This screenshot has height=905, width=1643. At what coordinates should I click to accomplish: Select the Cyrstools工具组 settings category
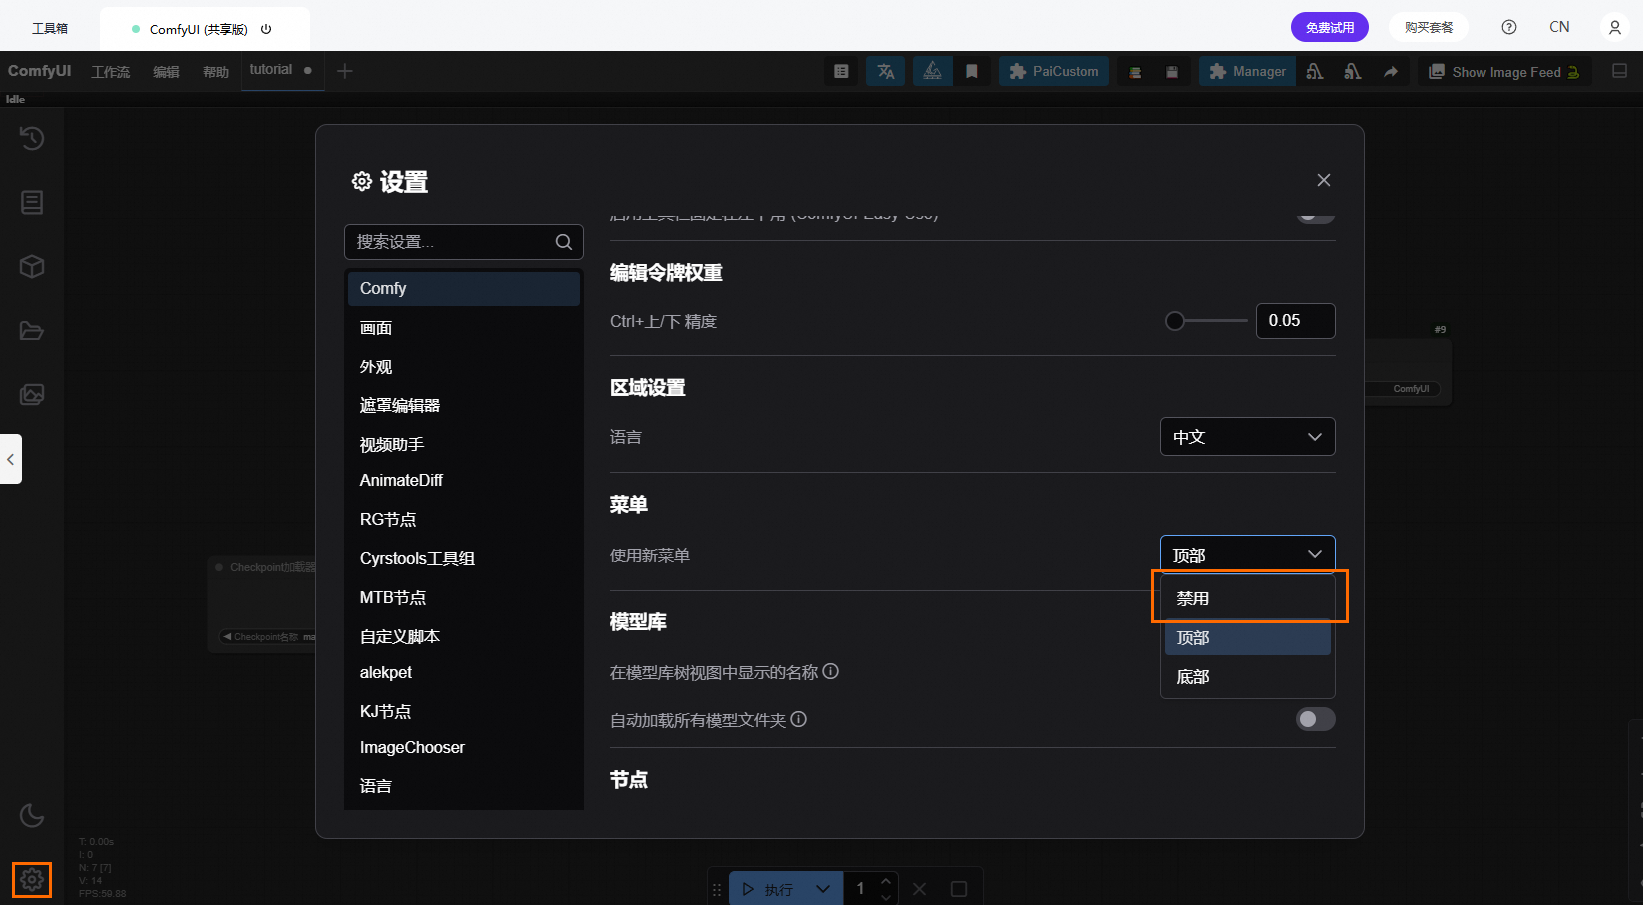coord(464,558)
